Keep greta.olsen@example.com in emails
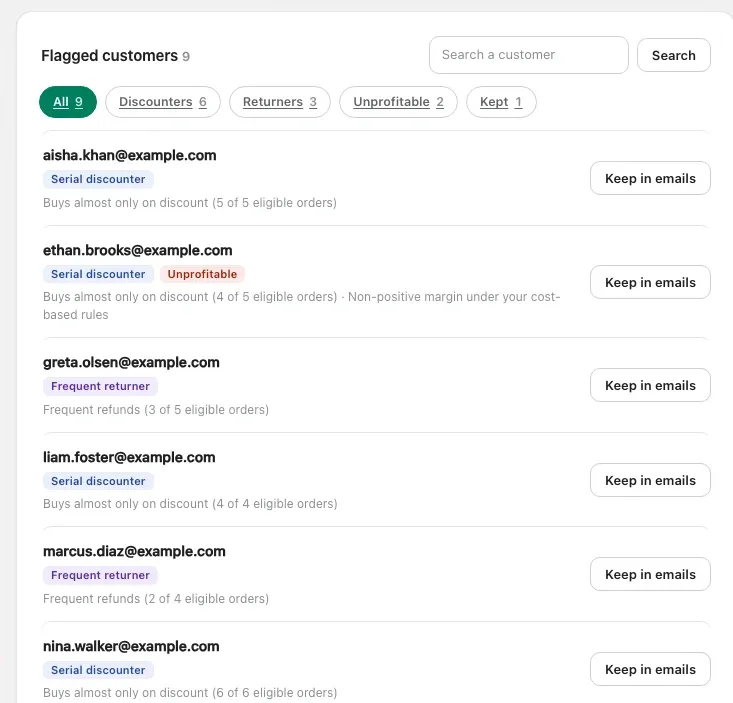The width and height of the screenshot is (733, 703). point(650,385)
